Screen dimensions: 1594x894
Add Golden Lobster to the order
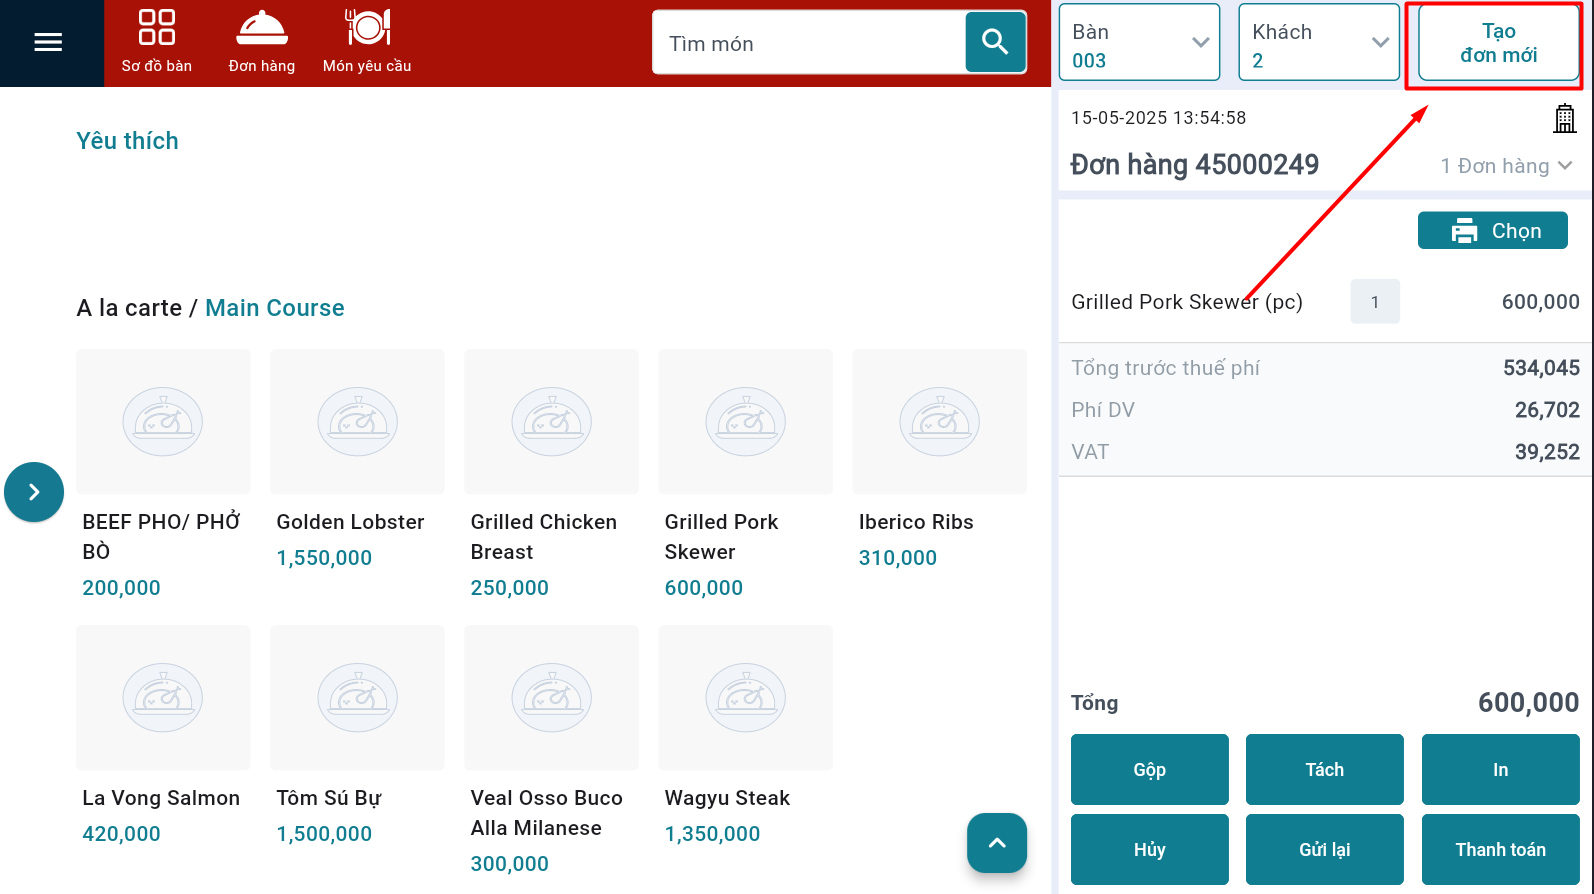[357, 422]
